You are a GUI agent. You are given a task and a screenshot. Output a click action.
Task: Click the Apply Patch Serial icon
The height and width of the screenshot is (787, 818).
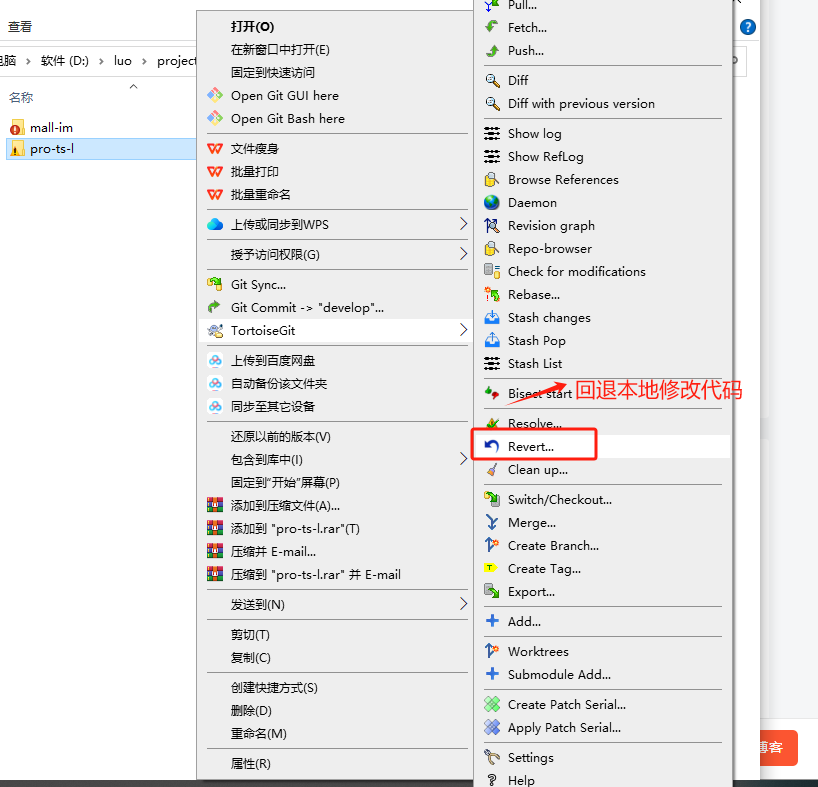click(x=491, y=727)
